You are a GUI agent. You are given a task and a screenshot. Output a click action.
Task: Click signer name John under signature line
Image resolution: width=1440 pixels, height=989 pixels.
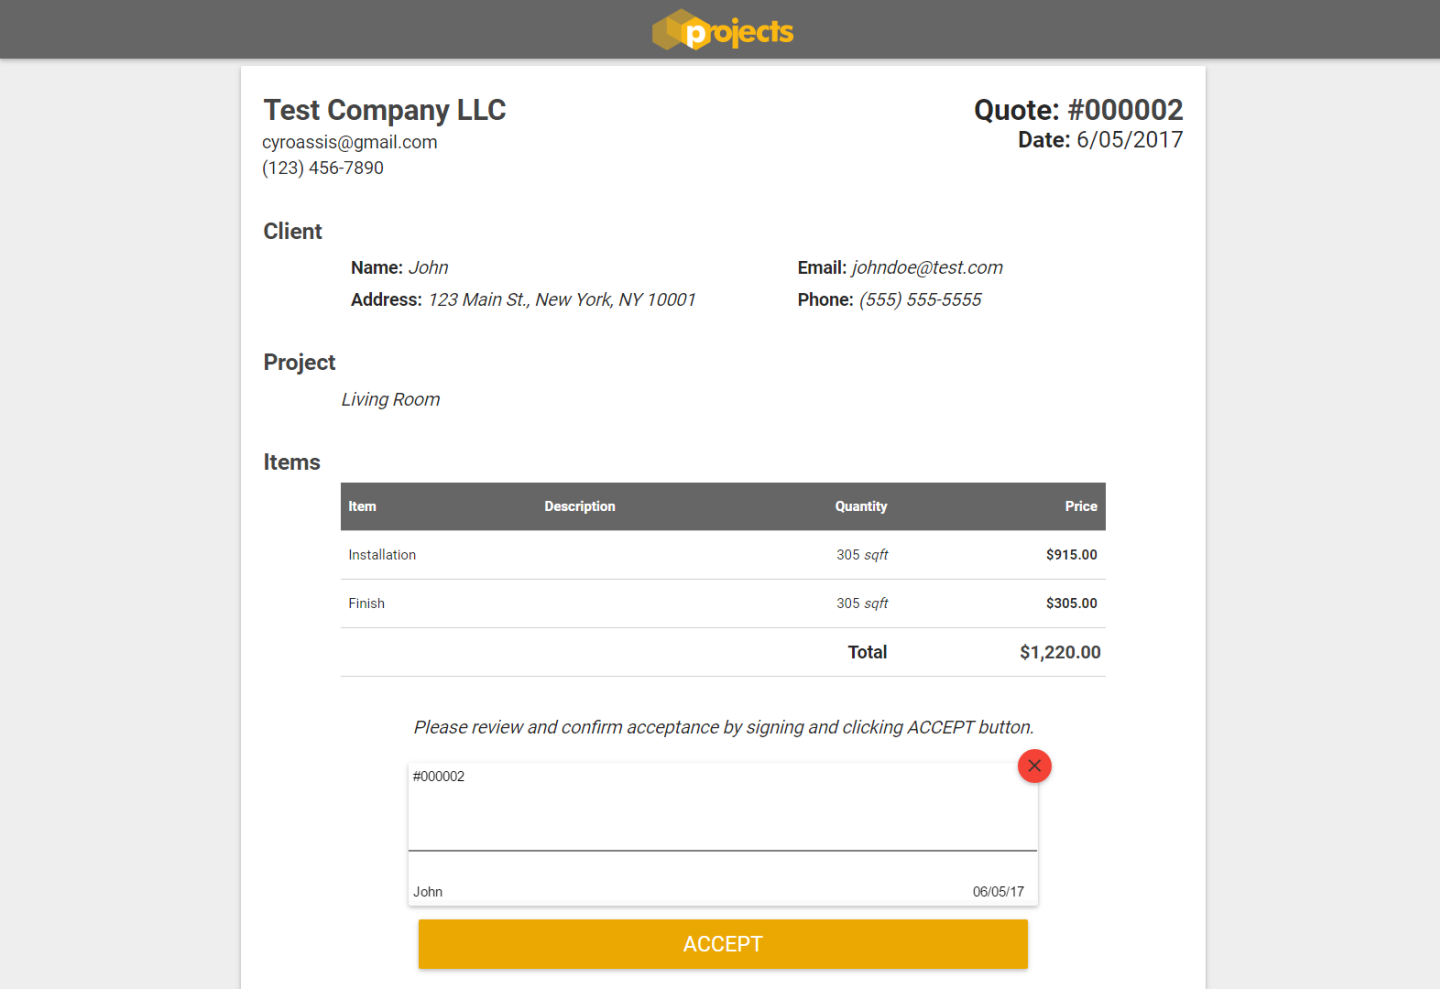click(428, 892)
